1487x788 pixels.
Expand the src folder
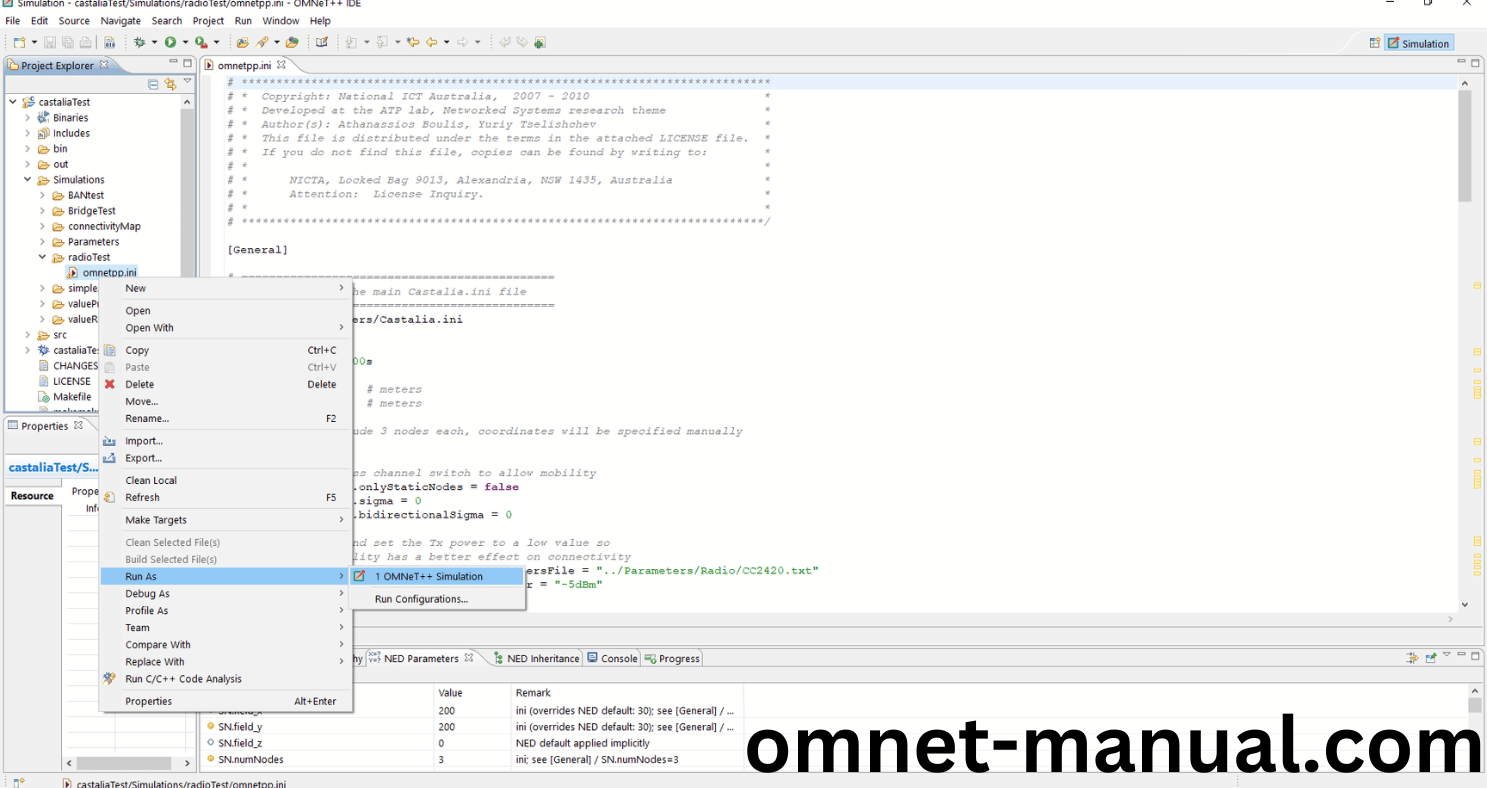click(x=28, y=335)
